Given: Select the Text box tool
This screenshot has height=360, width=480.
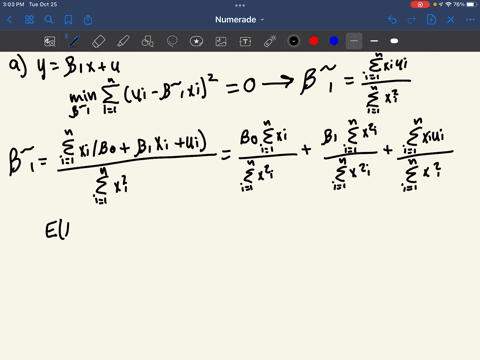Looking at the screenshot, I should click(x=245, y=41).
